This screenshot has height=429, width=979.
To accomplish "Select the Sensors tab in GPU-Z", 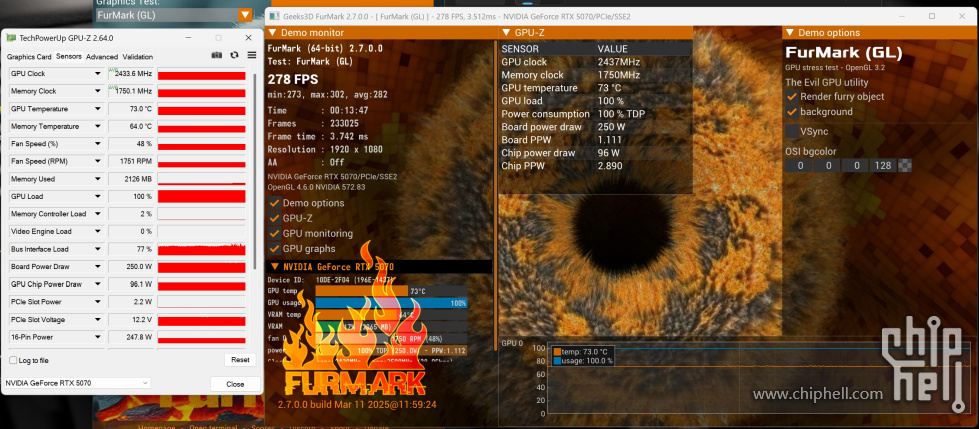I will click(x=69, y=56).
